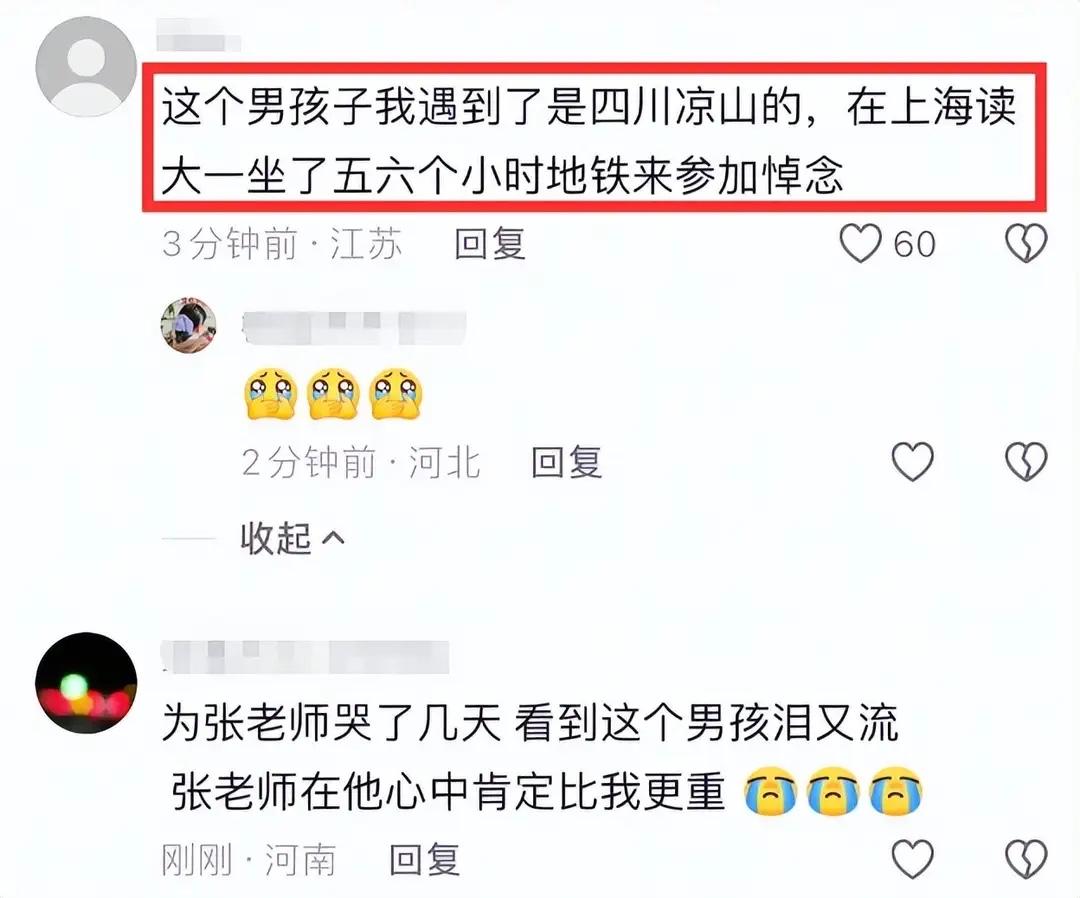Image resolution: width=1080 pixels, height=898 pixels.
Task: Open the gray default avatar profile
Action: [x=86, y=66]
